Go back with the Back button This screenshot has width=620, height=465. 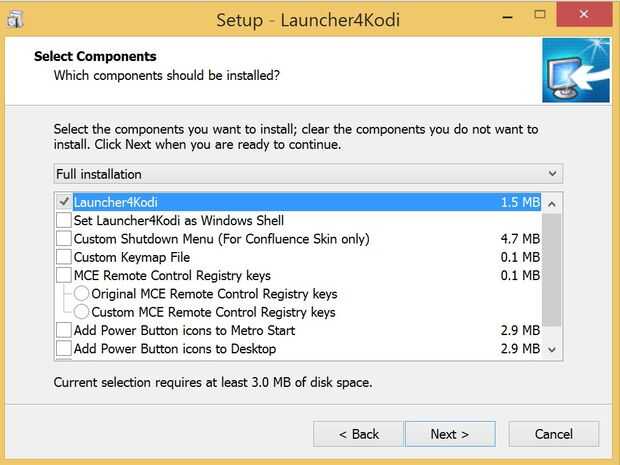click(x=358, y=434)
